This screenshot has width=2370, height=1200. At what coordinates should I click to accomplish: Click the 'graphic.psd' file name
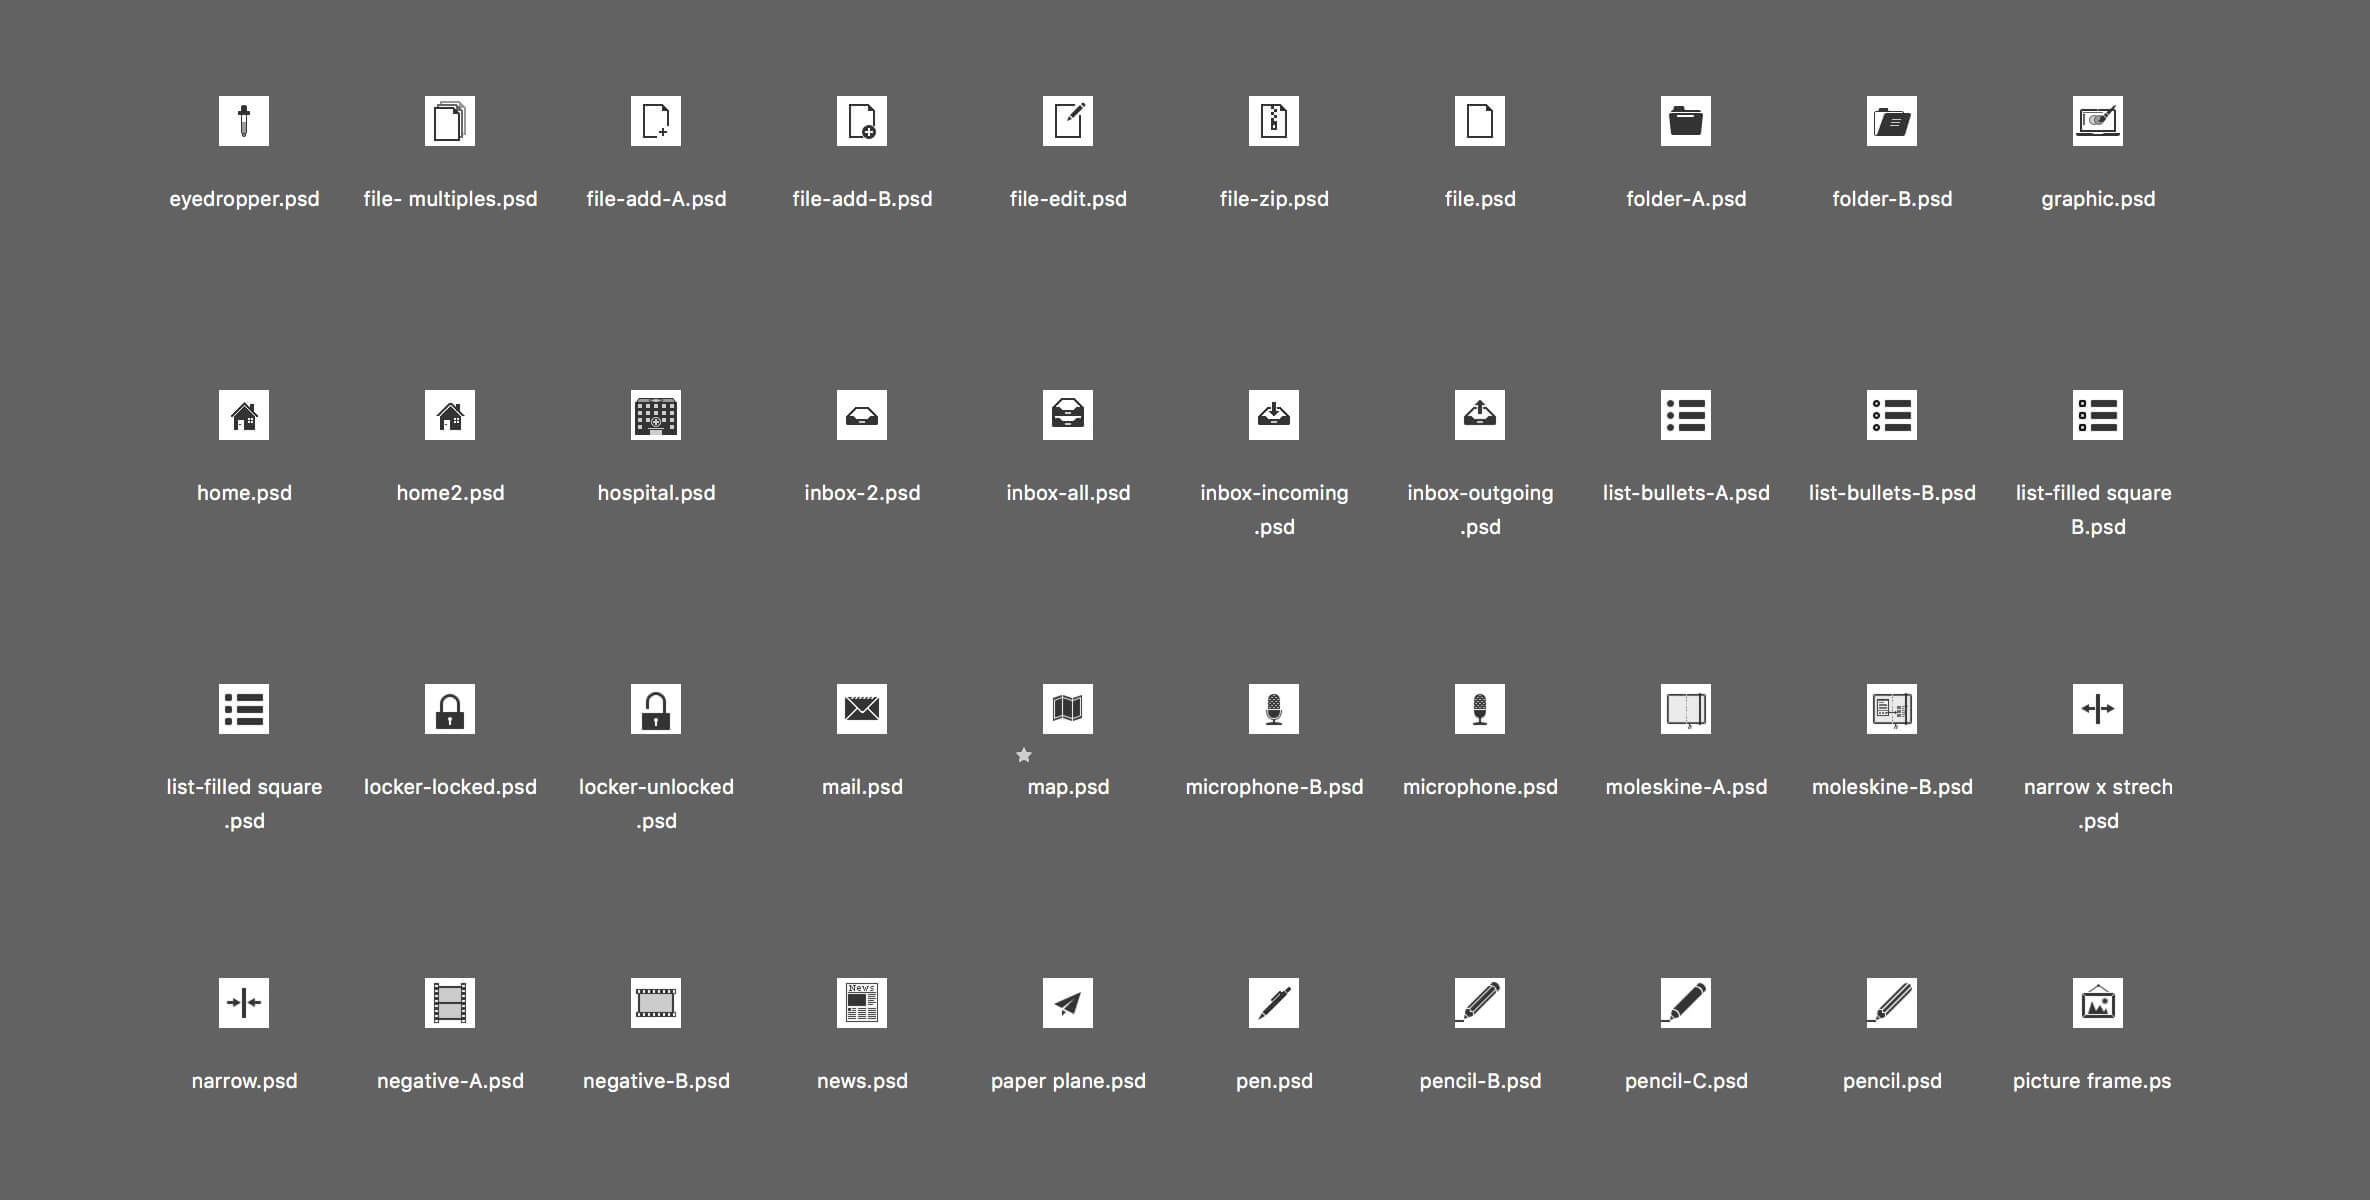(2098, 199)
